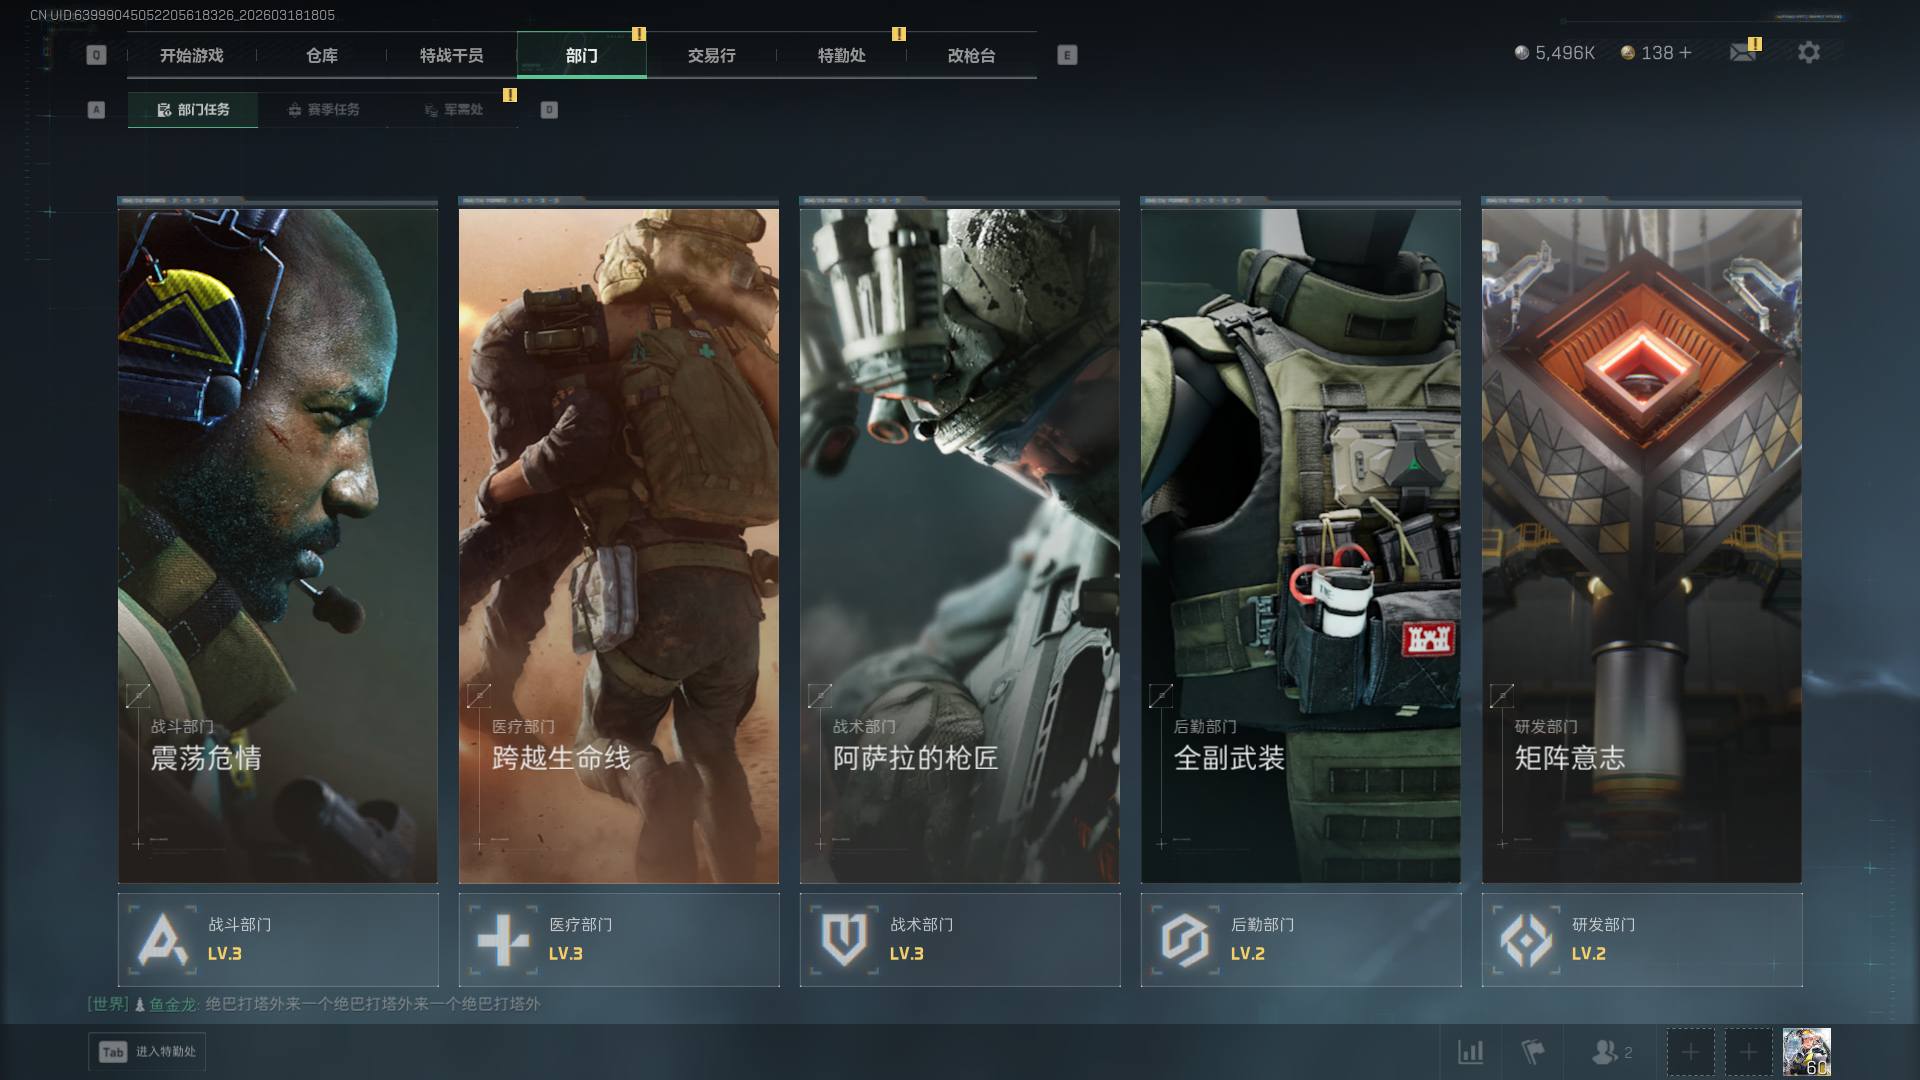Open the friends list icon

click(x=1605, y=1052)
